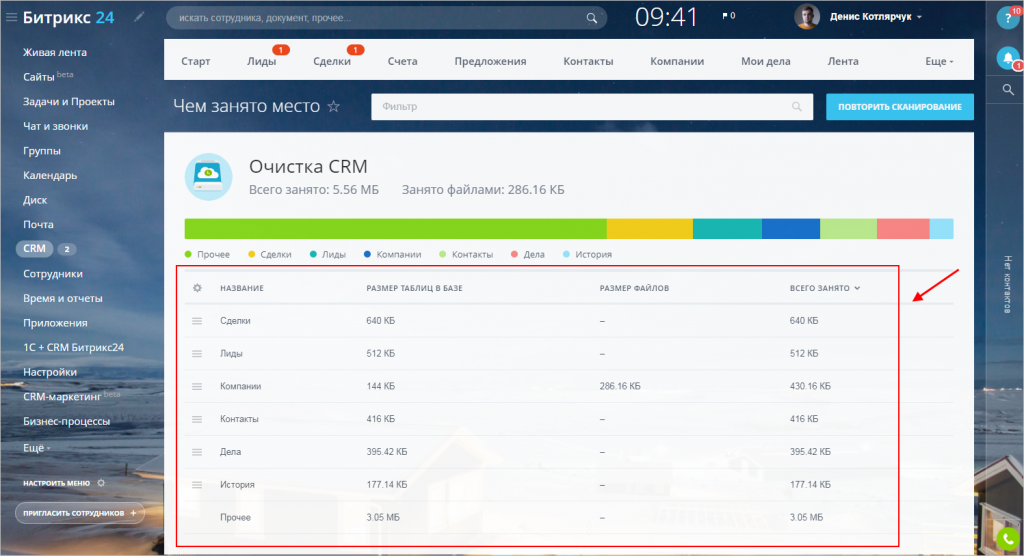
Task: Open the notifications bell icon
Action: point(1007,59)
